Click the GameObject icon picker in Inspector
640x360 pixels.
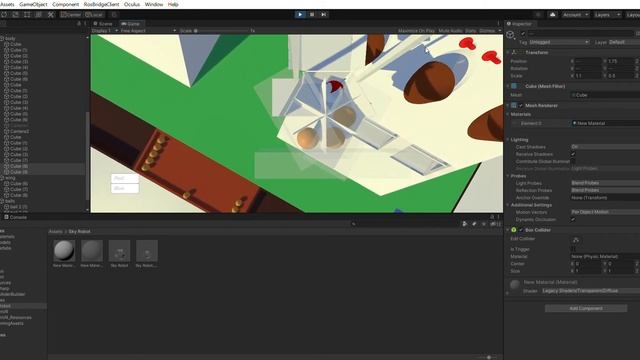coord(511,35)
